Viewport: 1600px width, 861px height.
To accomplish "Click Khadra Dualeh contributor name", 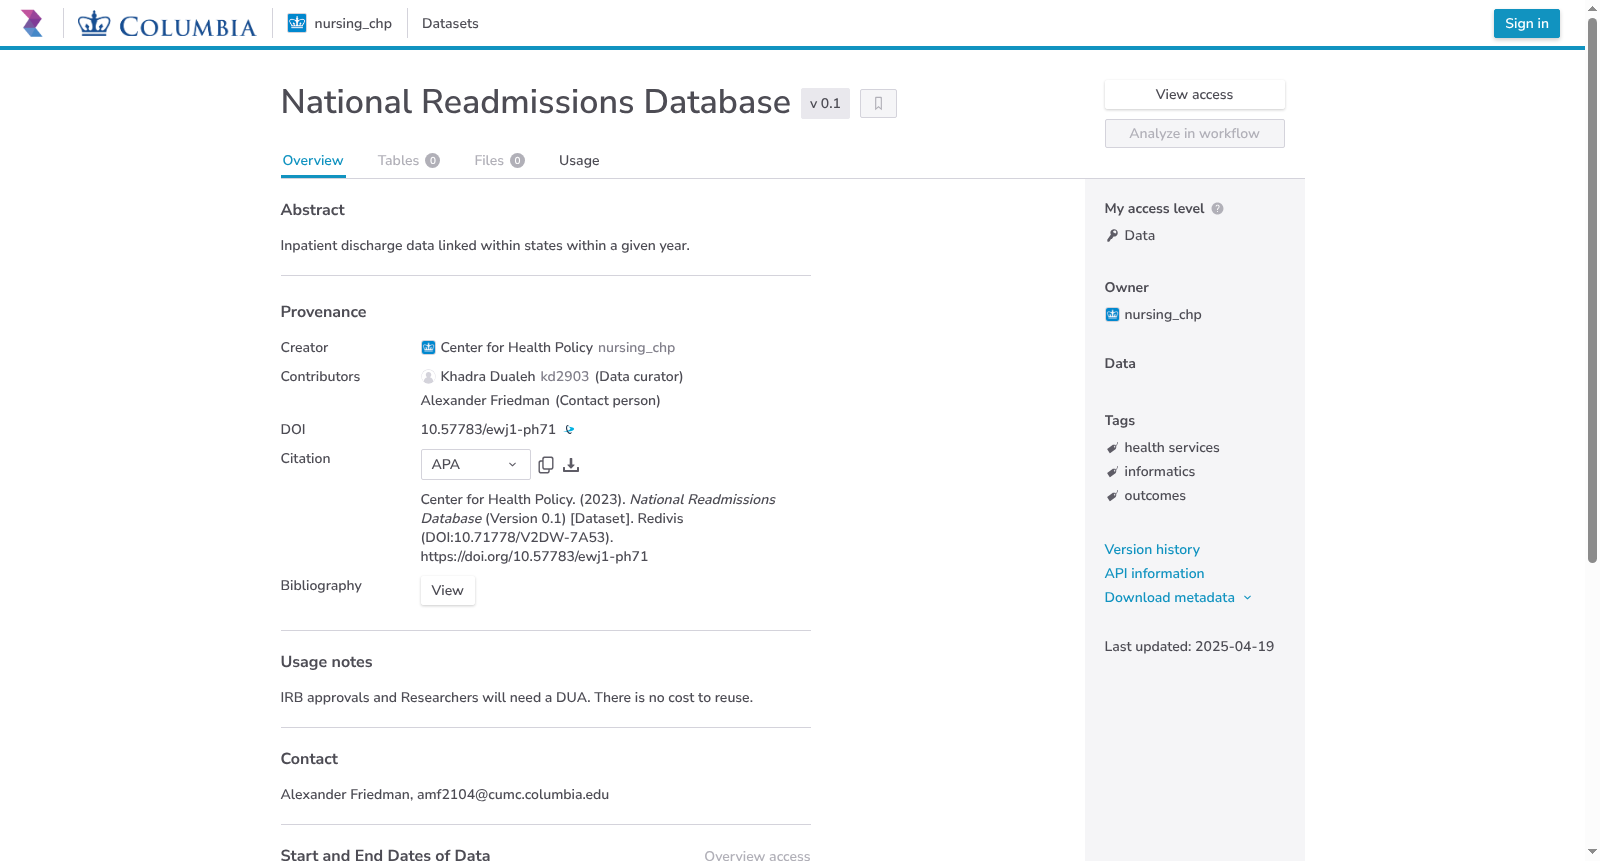I will pyautogui.click(x=488, y=377).
